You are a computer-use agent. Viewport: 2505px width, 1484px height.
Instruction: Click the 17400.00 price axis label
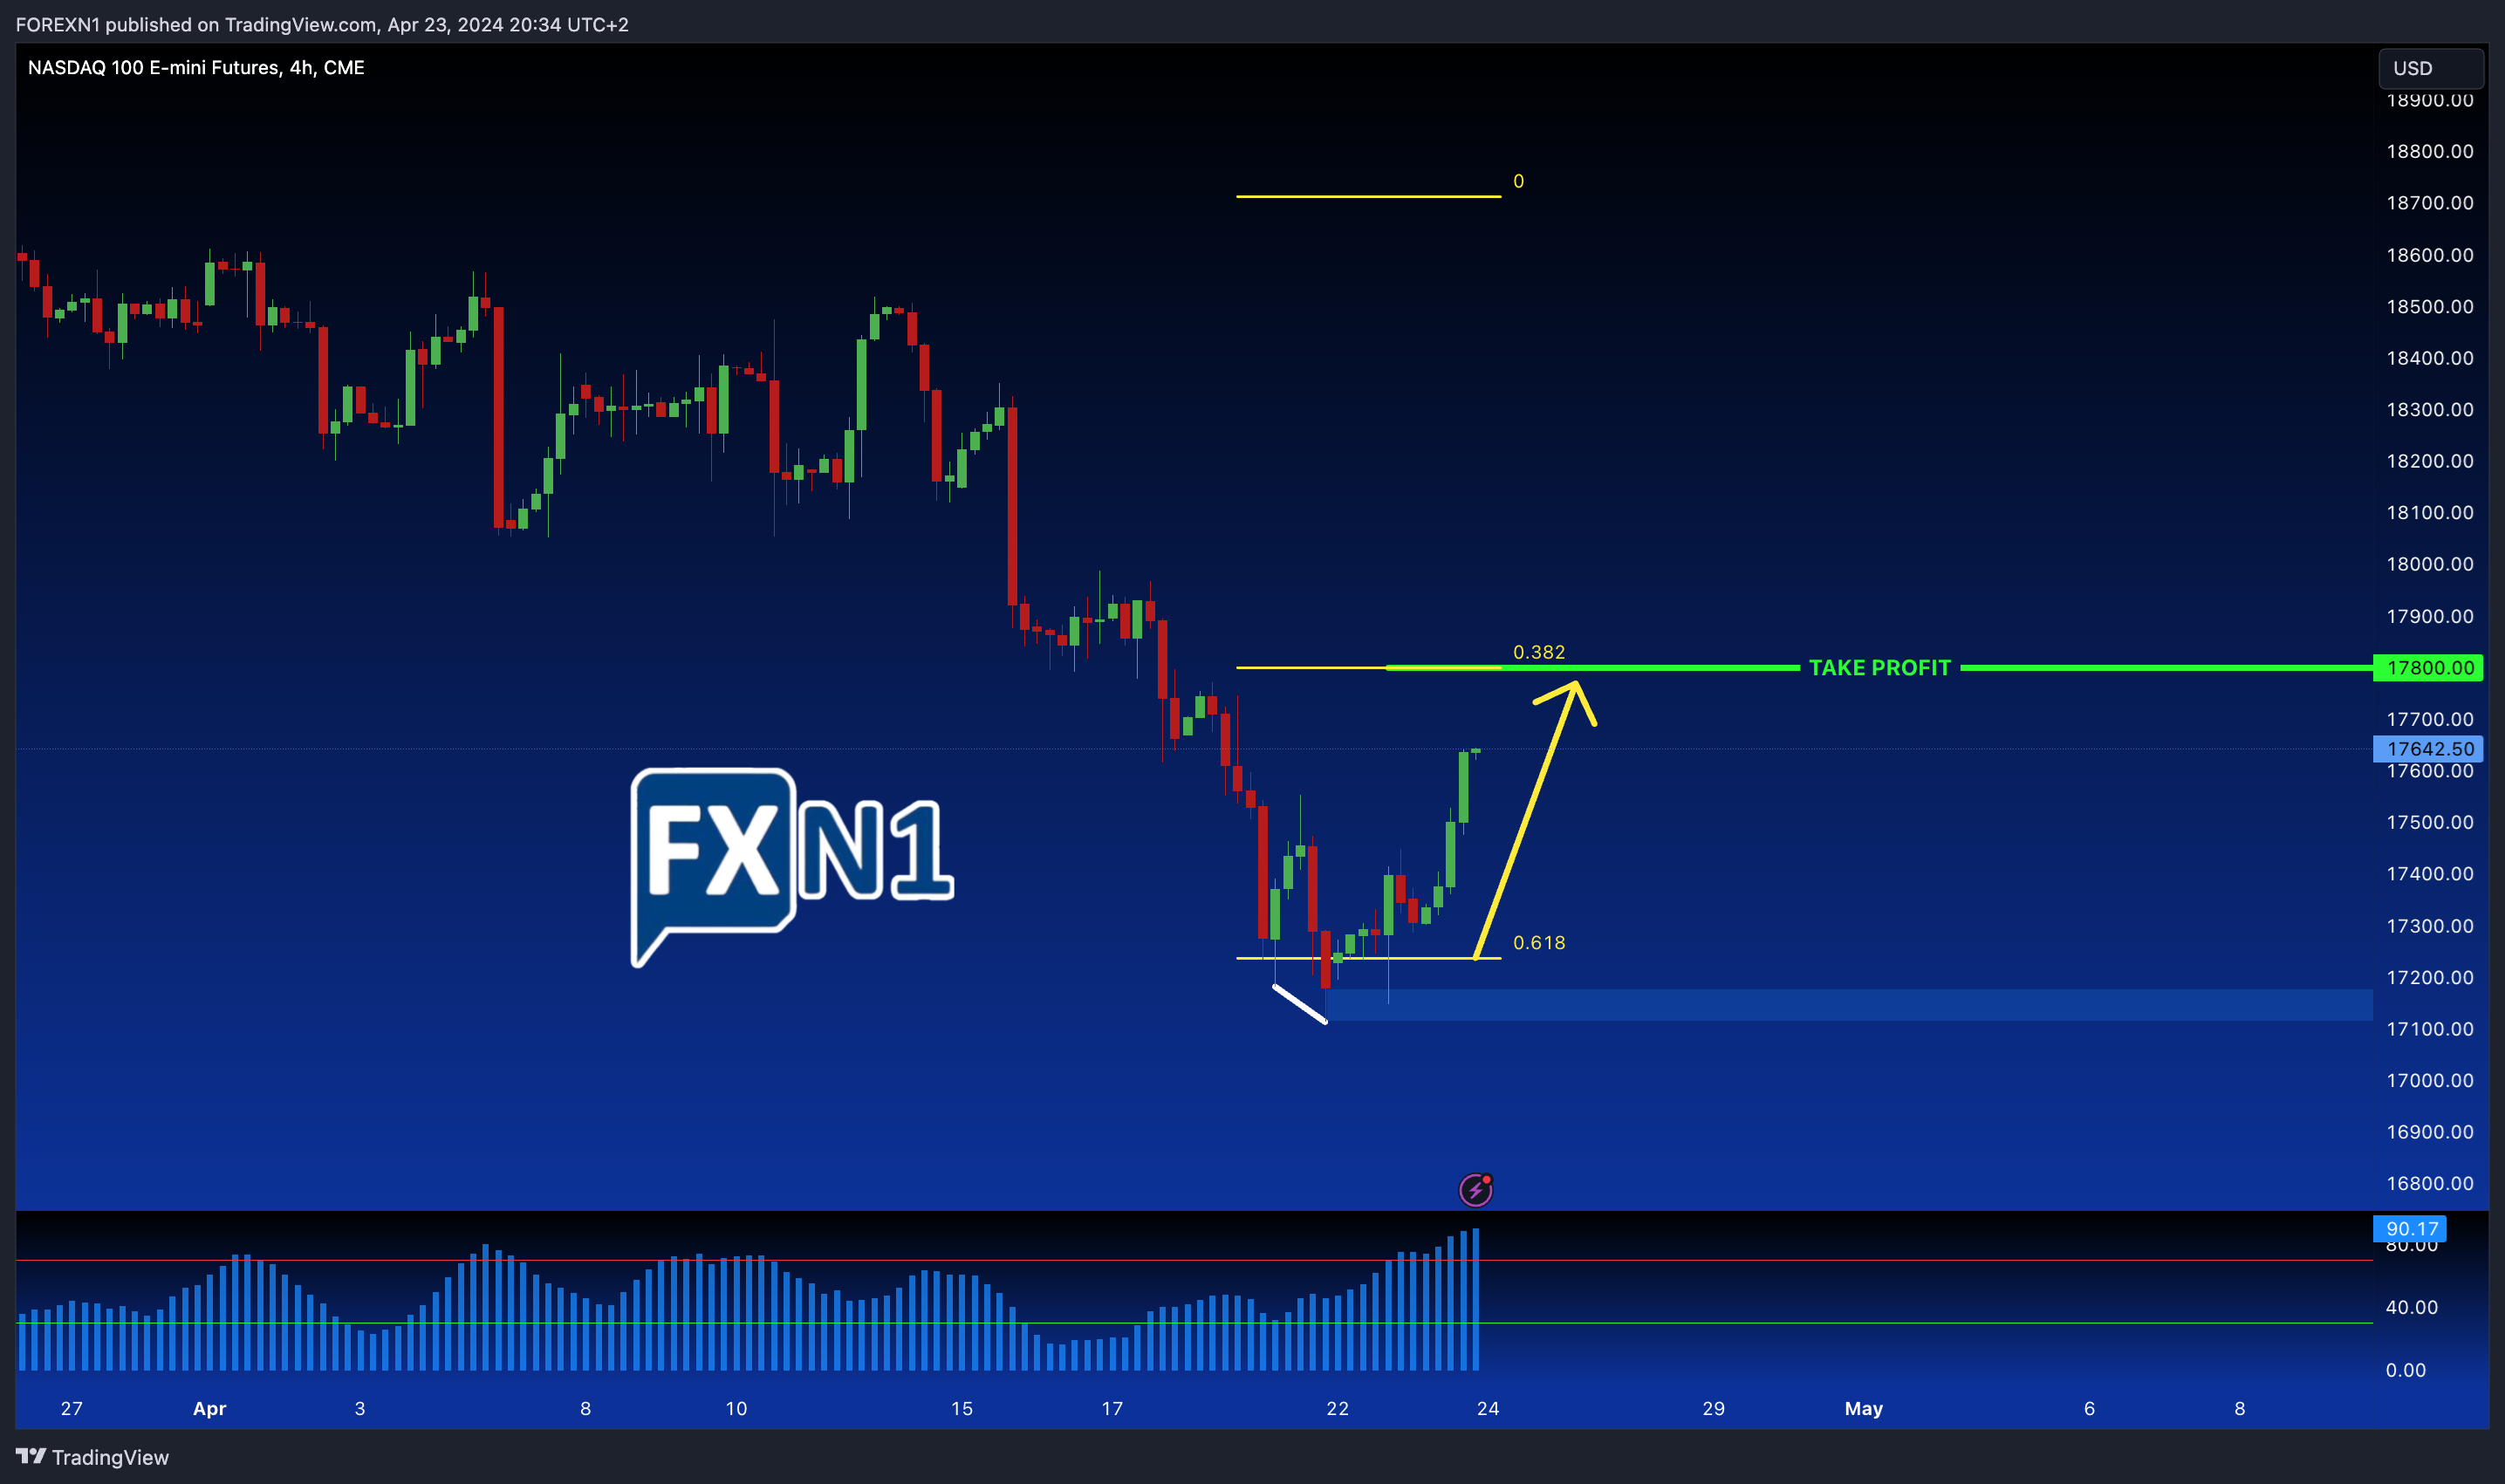click(2429, 873)
